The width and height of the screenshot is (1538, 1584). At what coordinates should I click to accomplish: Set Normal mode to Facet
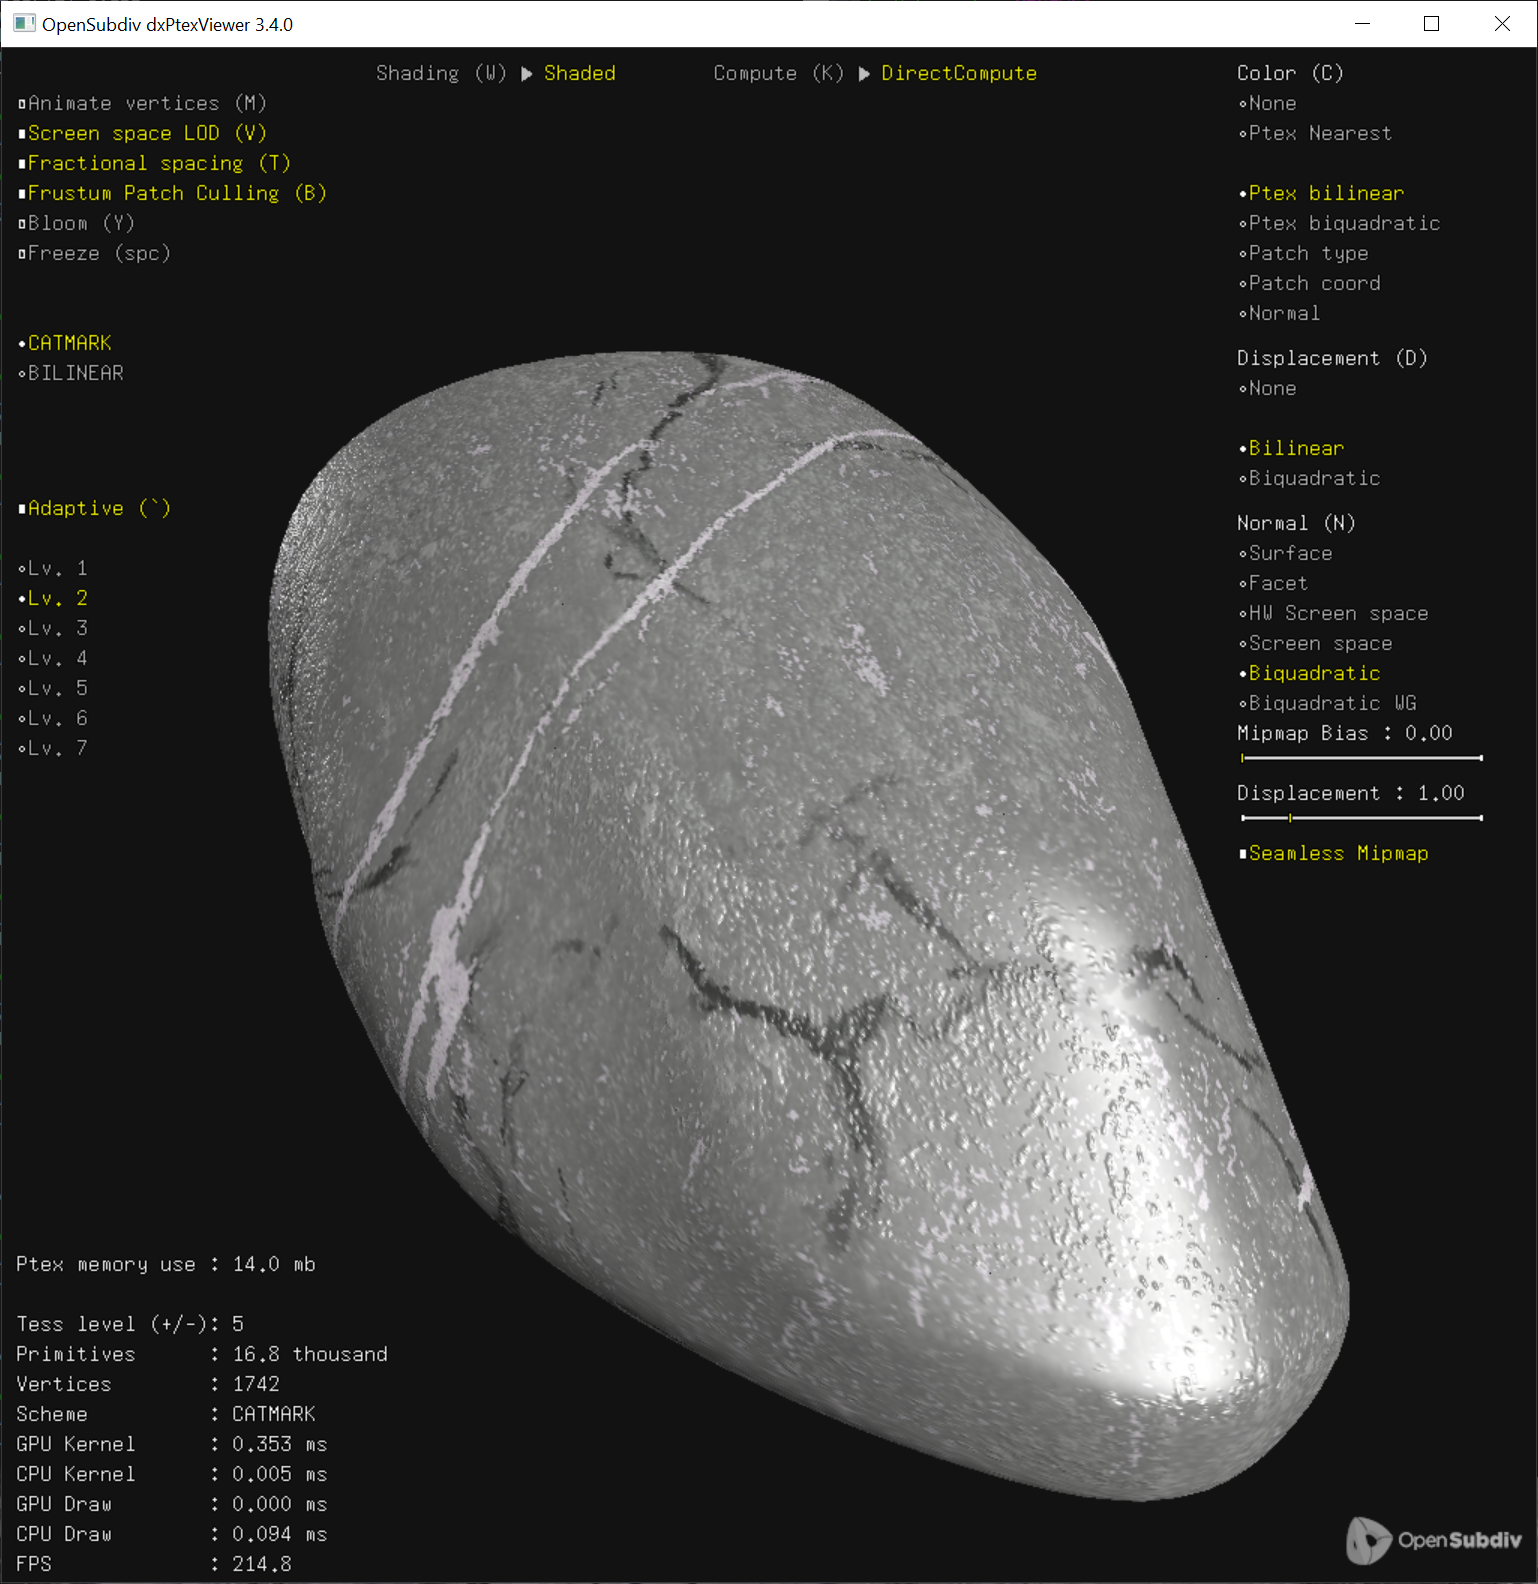(1274, 583)
